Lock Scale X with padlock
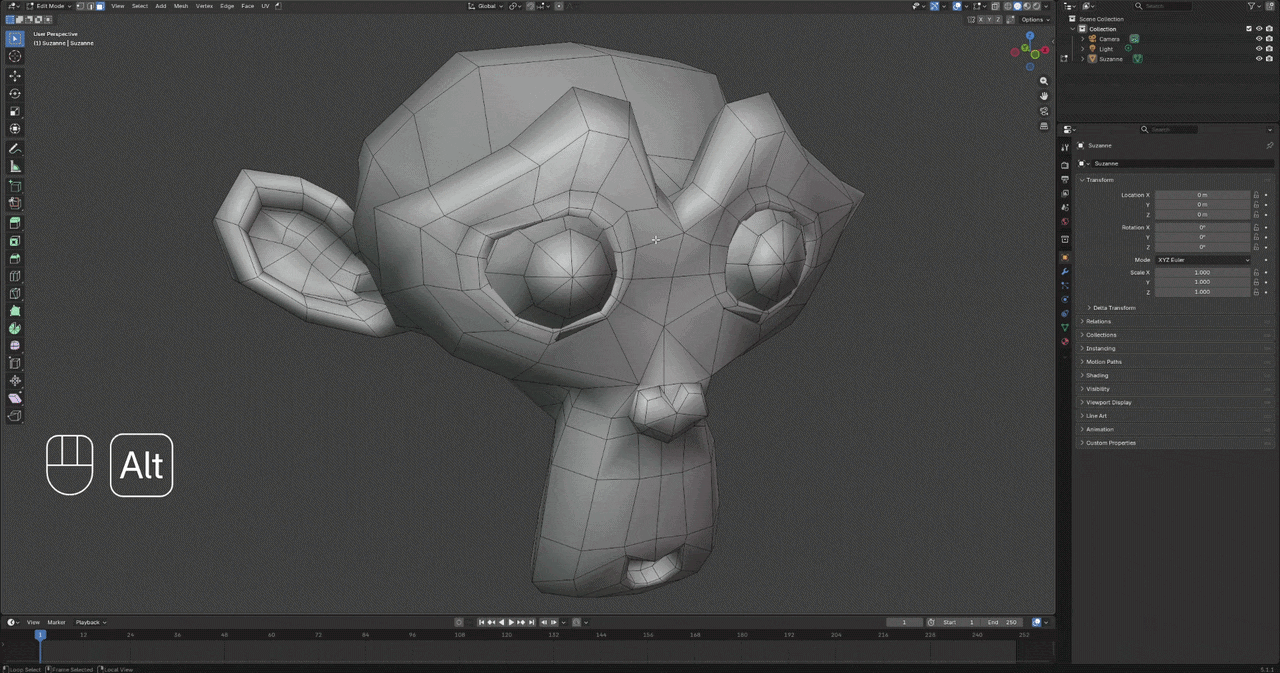Viewport: 1280px width, 673px height. pyautogui.click(x=1256, y=272)
